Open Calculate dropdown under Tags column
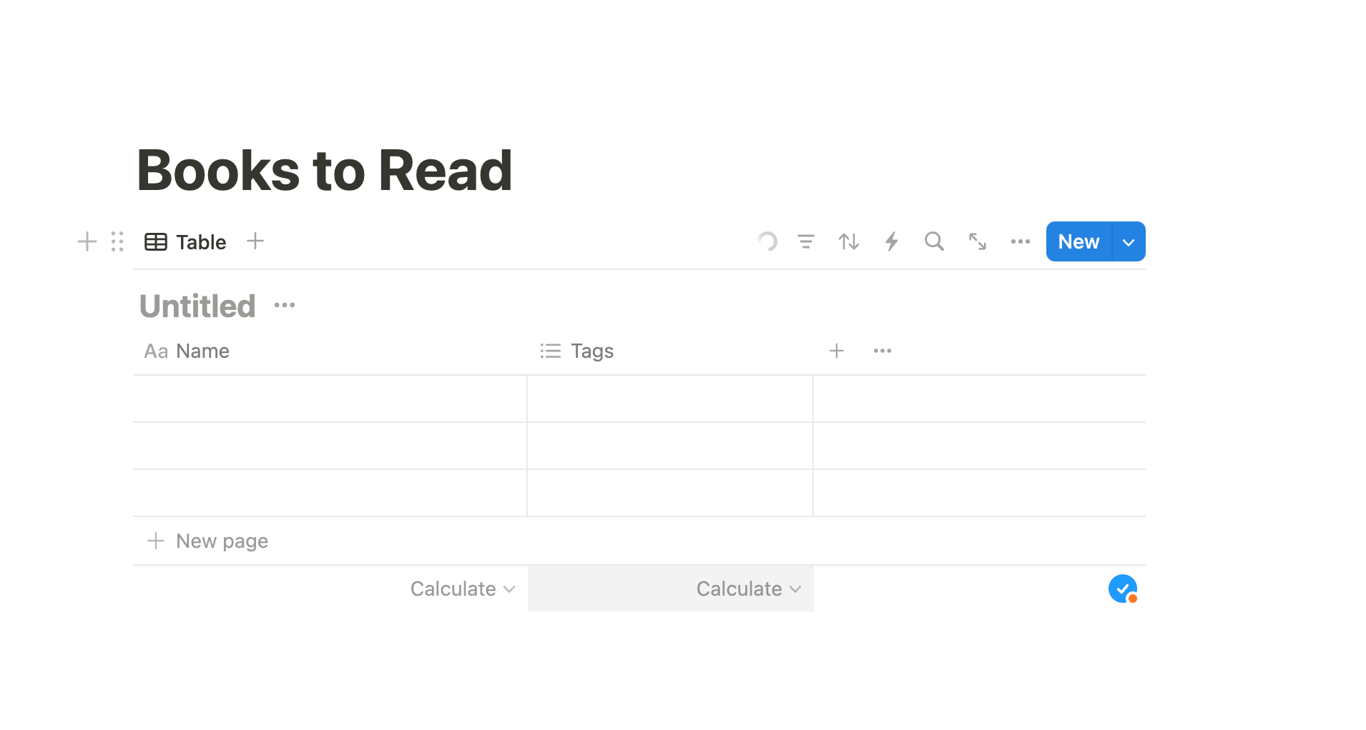This screenshot has width=1366, height=730. tap(749, 589)
